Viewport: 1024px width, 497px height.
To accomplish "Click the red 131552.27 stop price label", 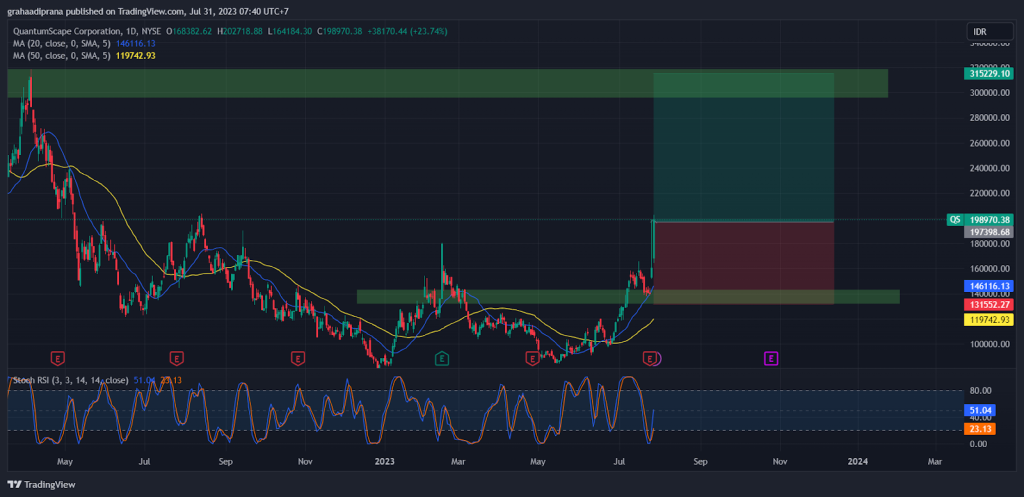I will click(x=988, y=304).
